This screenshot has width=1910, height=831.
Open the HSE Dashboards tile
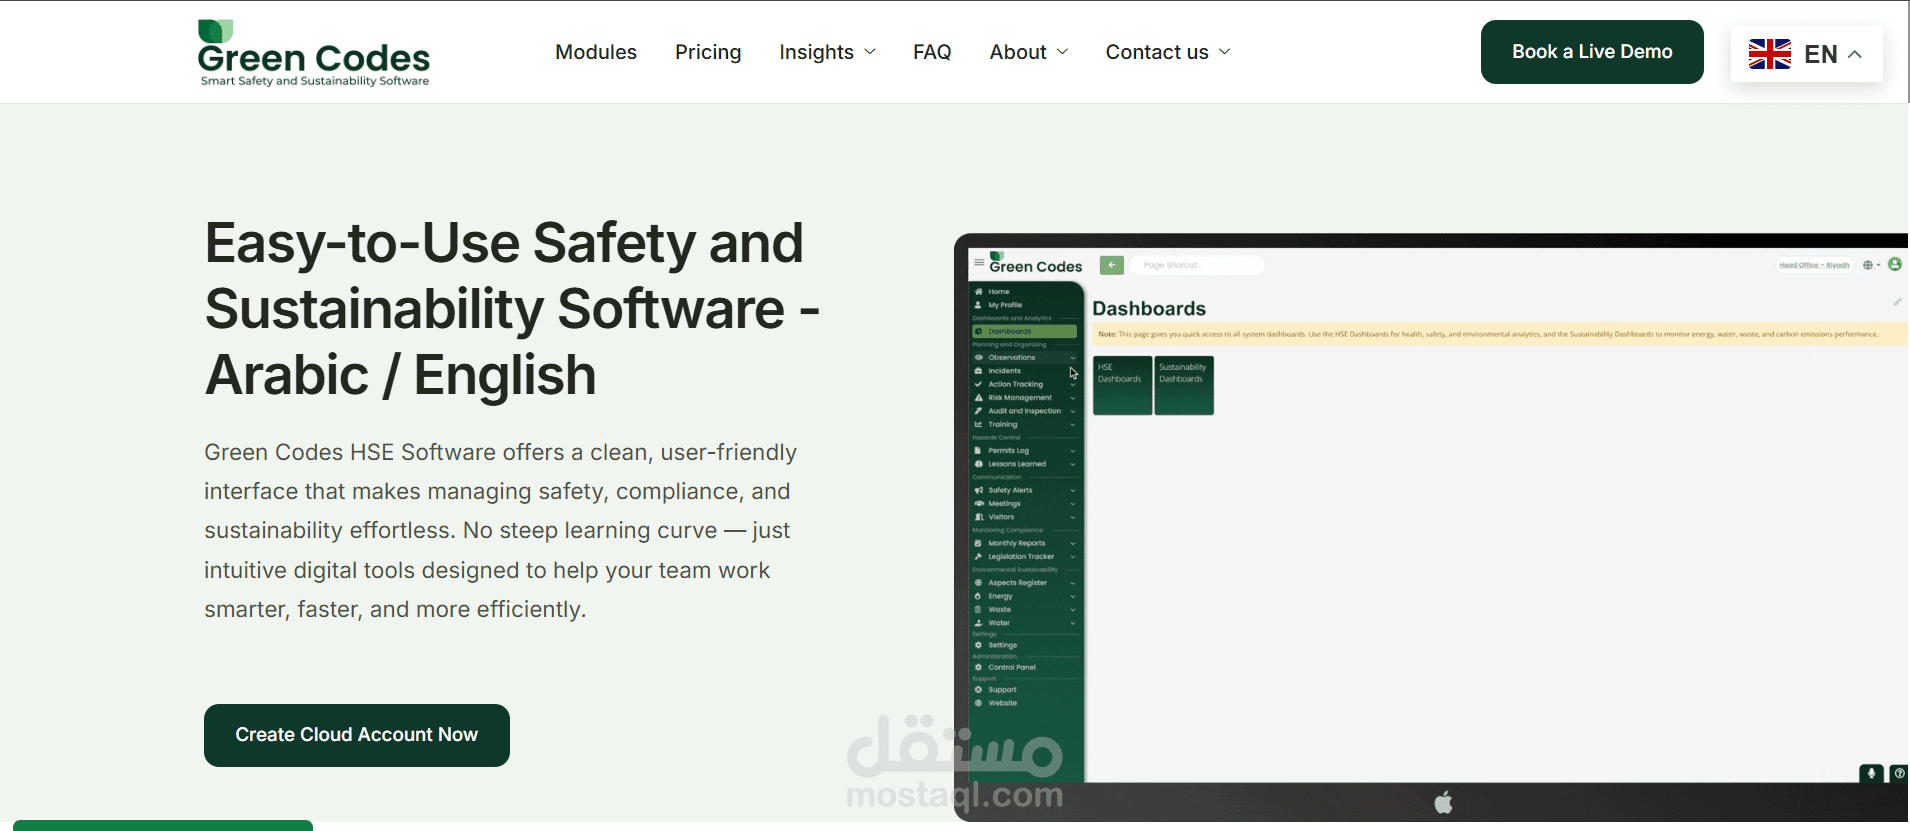coord(1122,385)
